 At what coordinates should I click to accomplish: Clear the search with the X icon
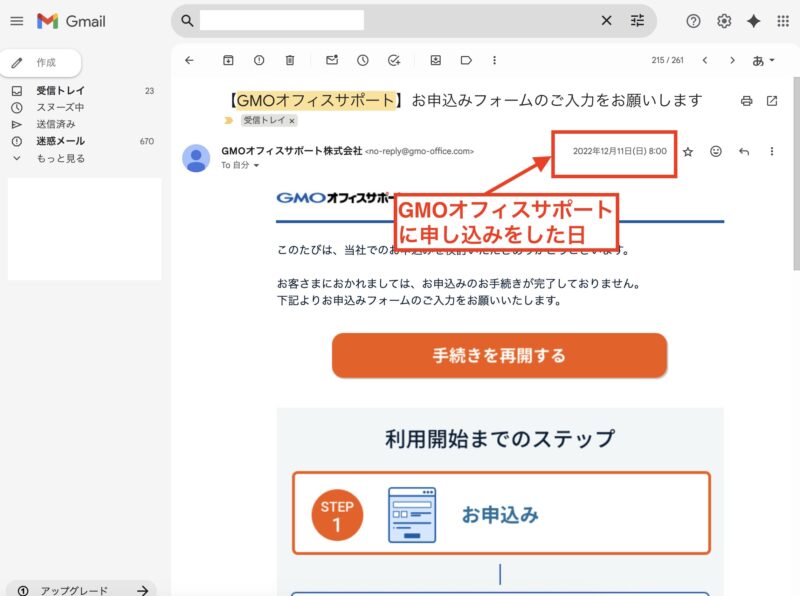(606, 20)
